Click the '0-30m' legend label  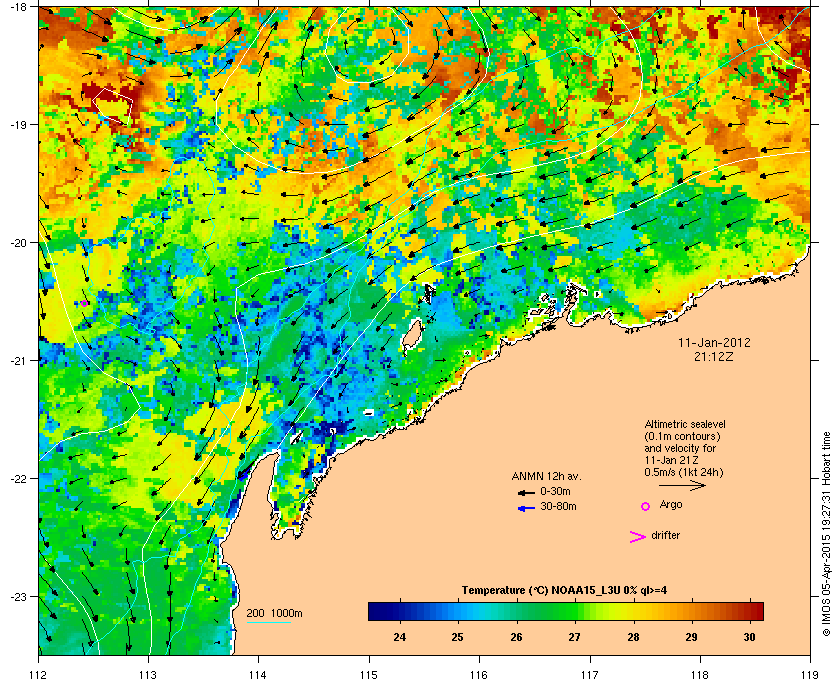555,491
